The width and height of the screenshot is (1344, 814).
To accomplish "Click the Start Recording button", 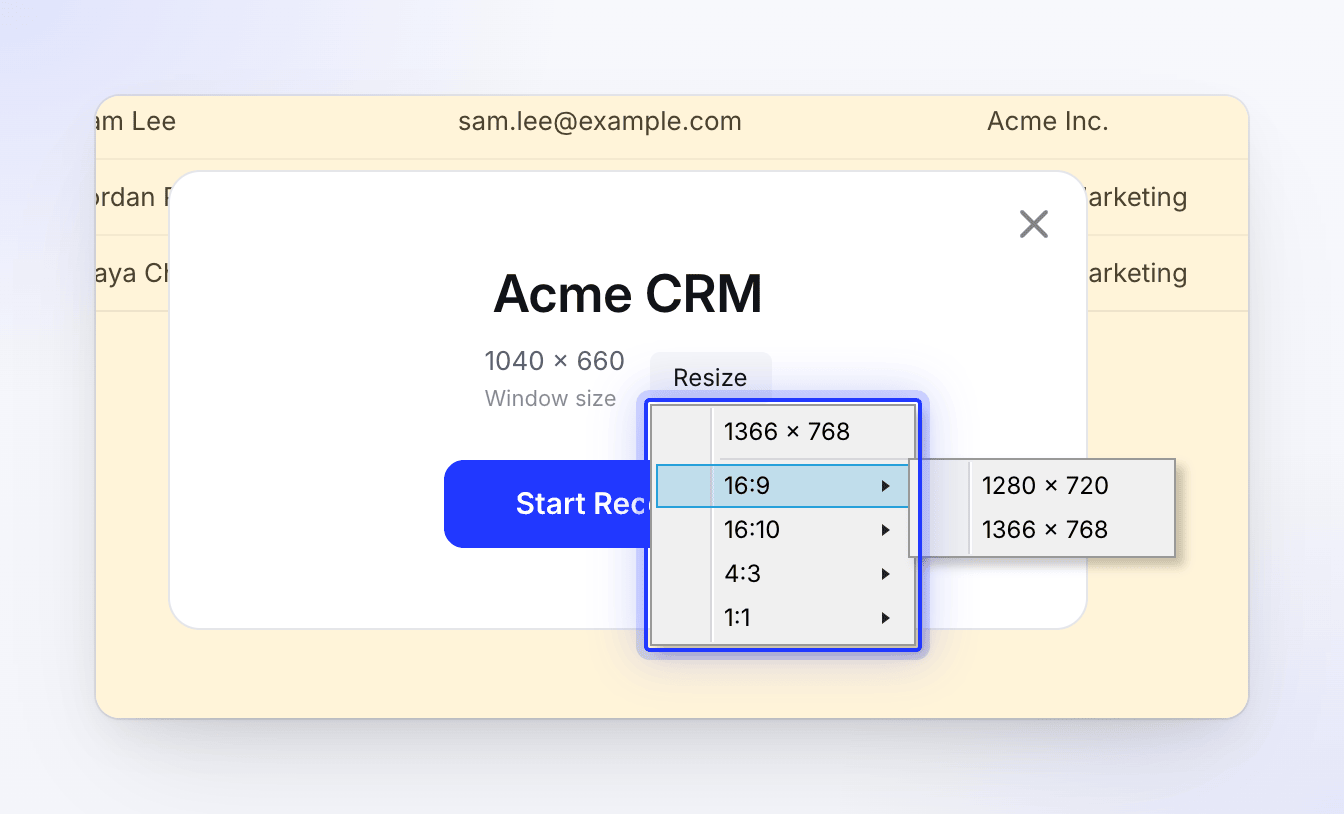I will [x=547, y=503].
